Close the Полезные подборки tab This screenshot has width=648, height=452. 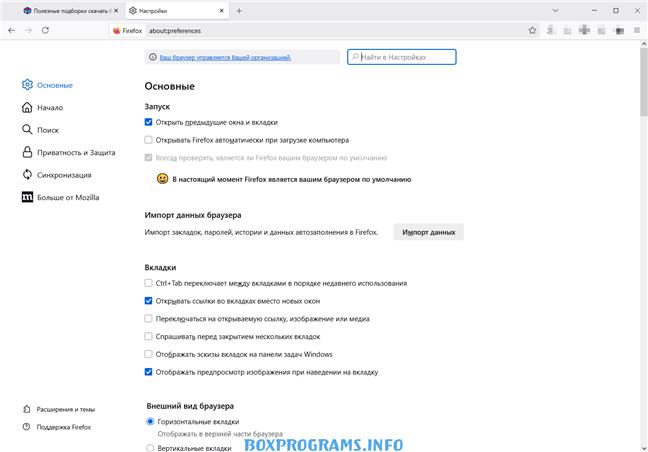tap(116, 11)
